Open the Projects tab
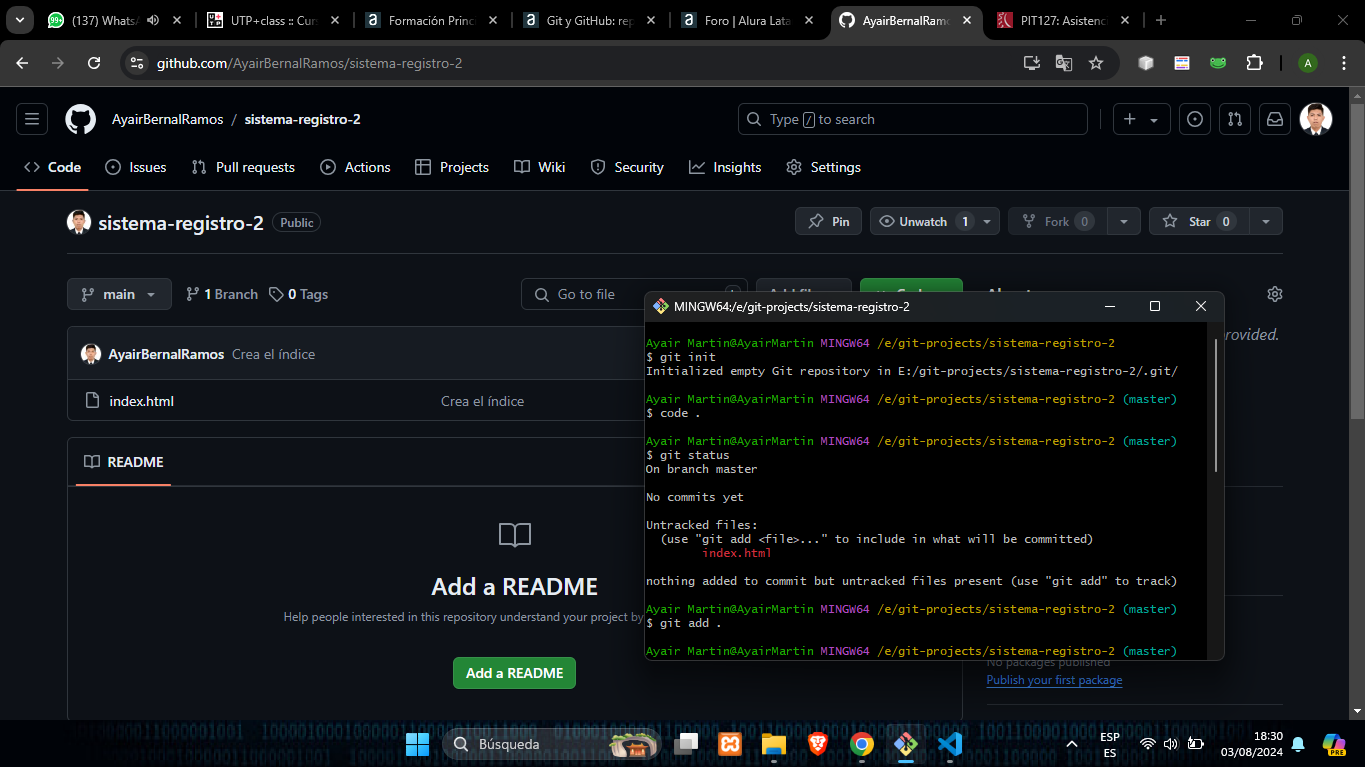The image size is (1365, 767). coord(452,167)
